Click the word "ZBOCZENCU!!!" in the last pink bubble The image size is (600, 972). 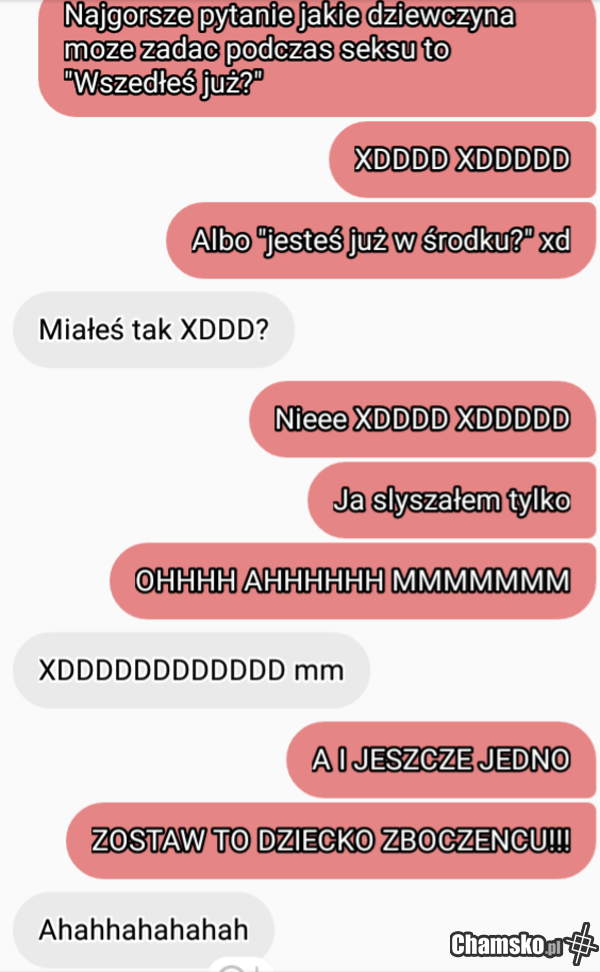[x=476, y=841]
